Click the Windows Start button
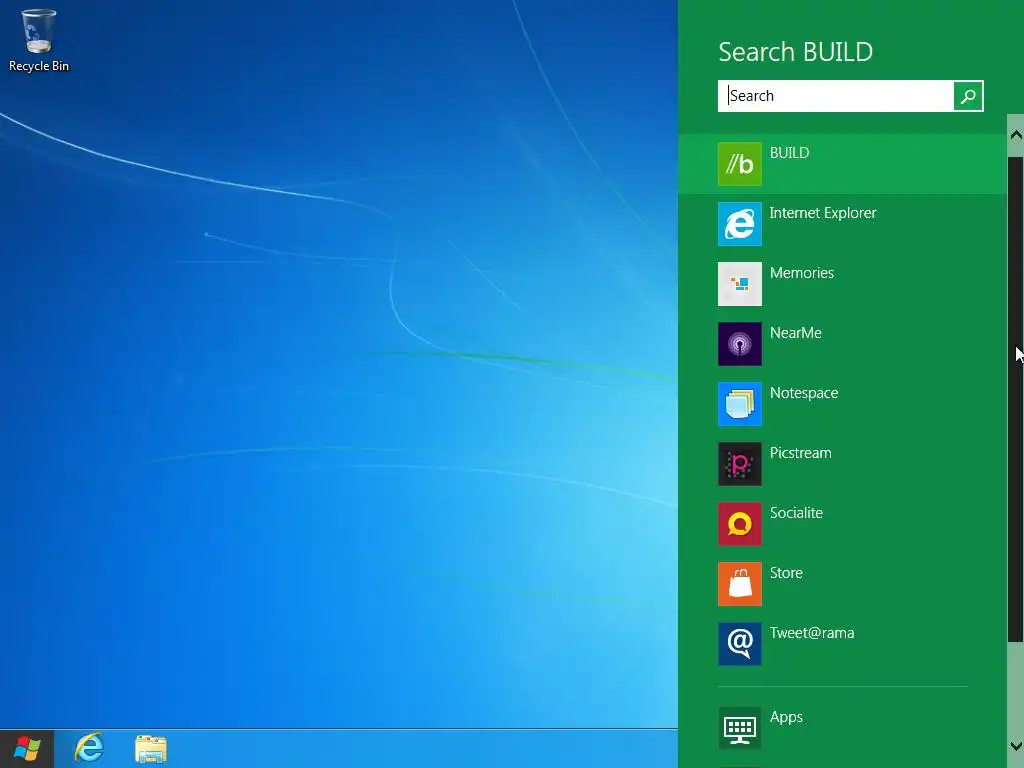Viewport: 1024px width, 768px height. (27, 748)
